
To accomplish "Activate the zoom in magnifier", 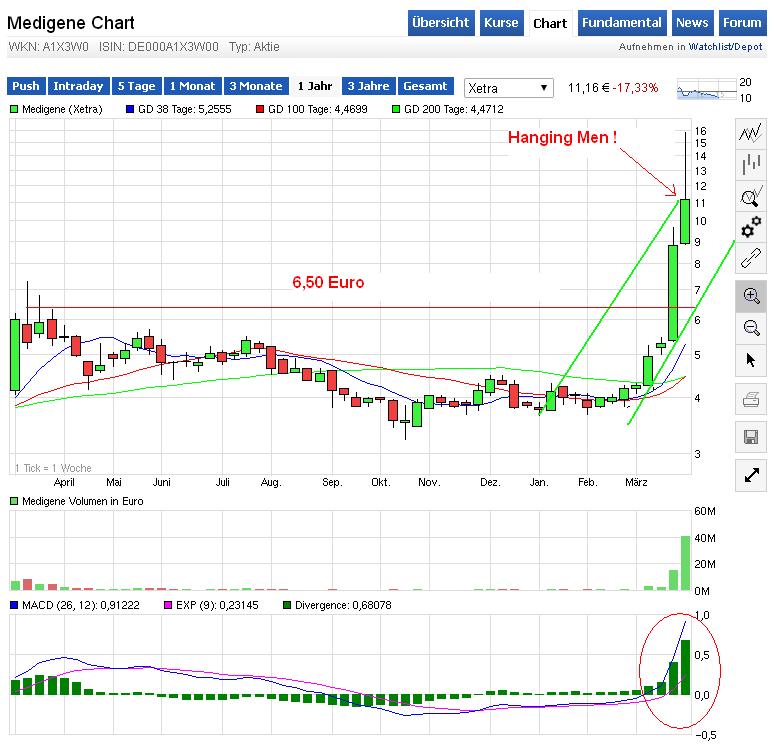I will 751,295.
